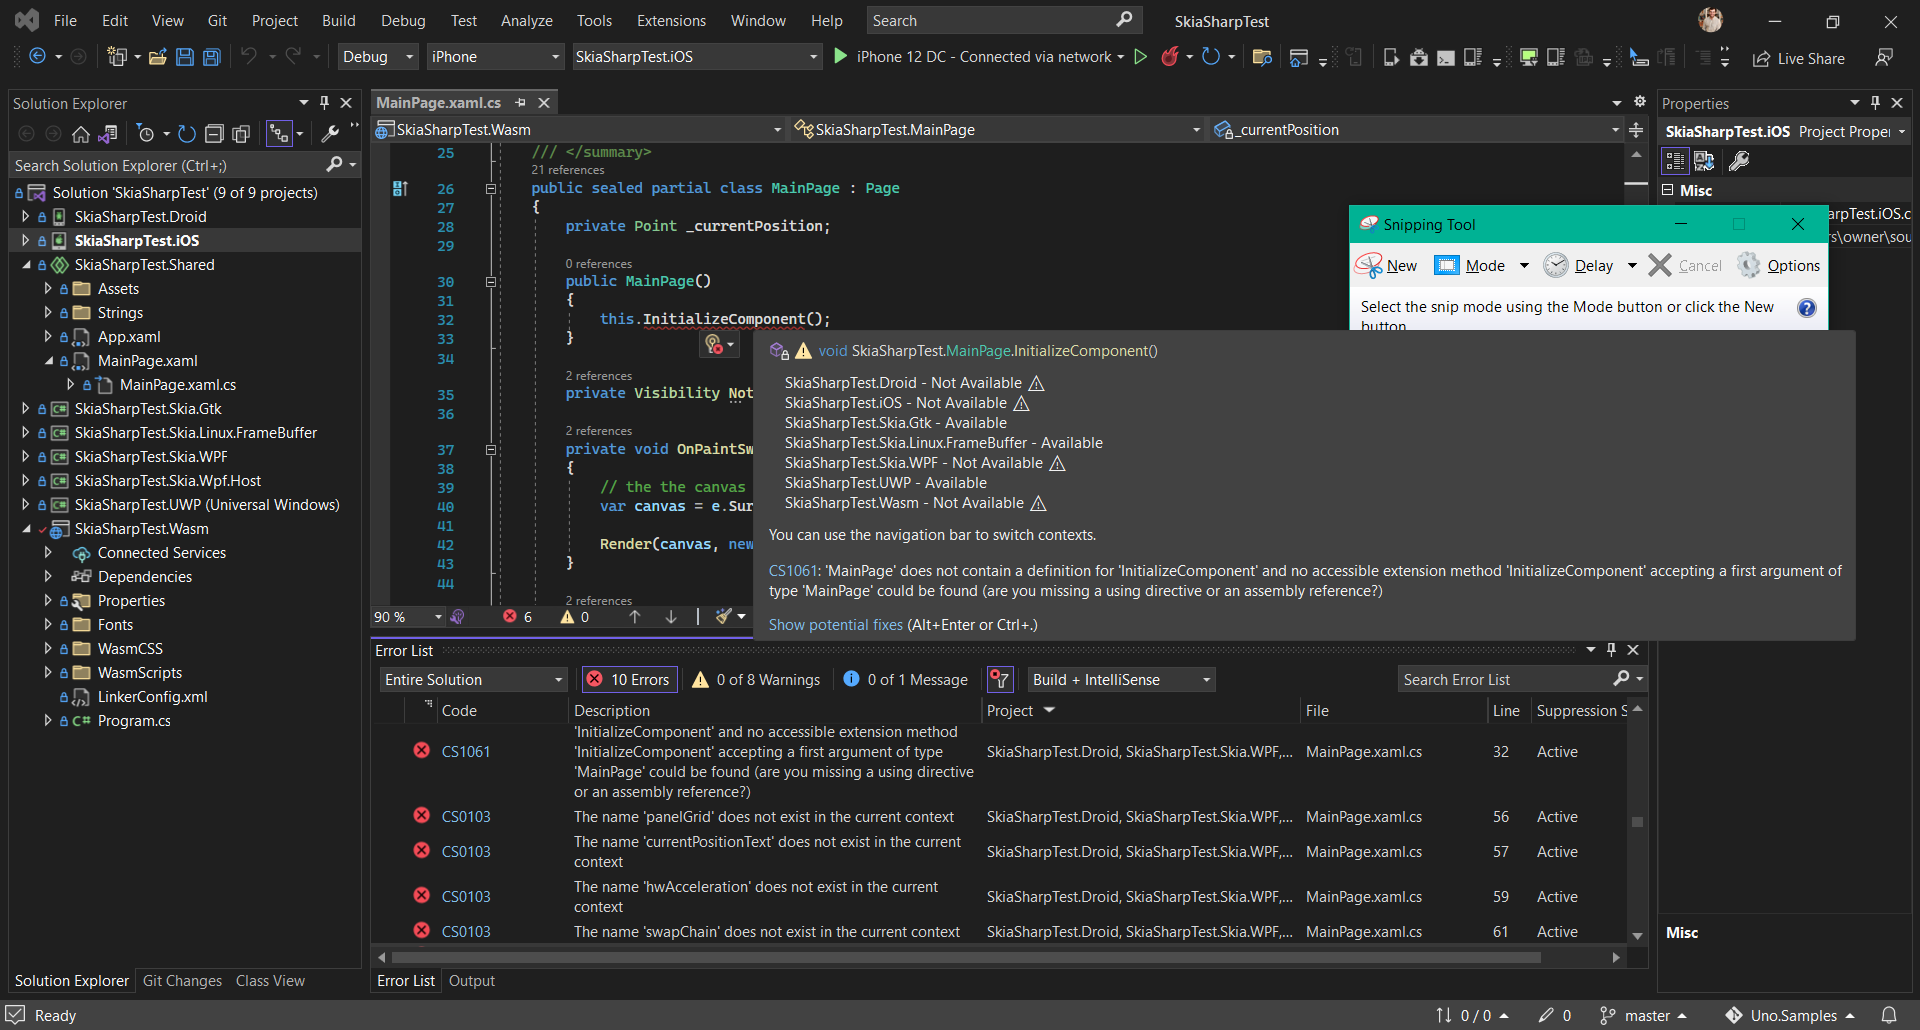Expand the SkiaSharpTest.Droid project node
The height and width of the screenshot is (1030, 1920).
[26, 216]
